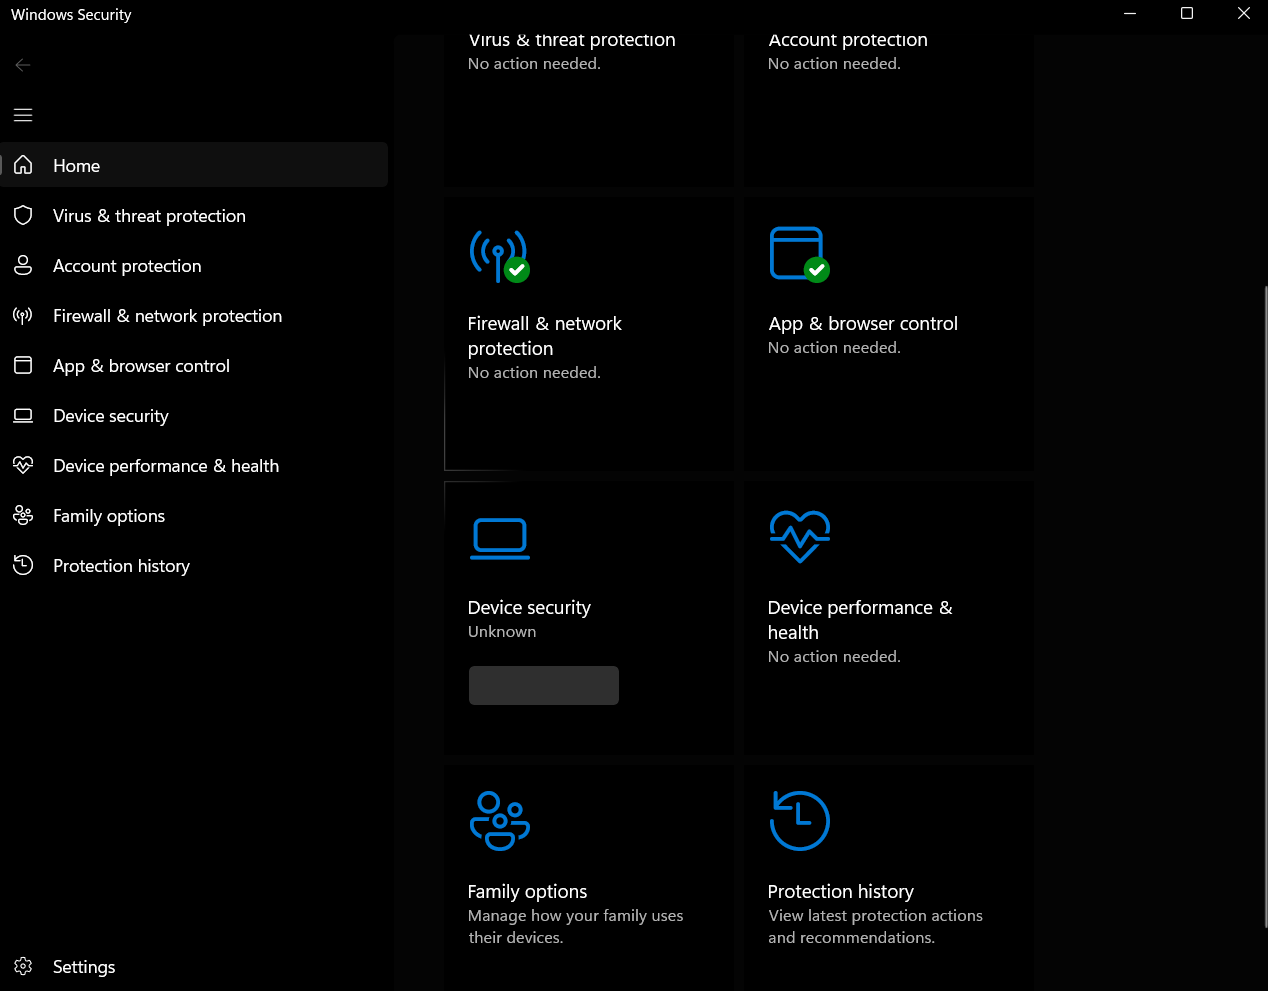Select the Virus & threat protection shield icon
This screenshot has height=991, width=1268.
22,215
